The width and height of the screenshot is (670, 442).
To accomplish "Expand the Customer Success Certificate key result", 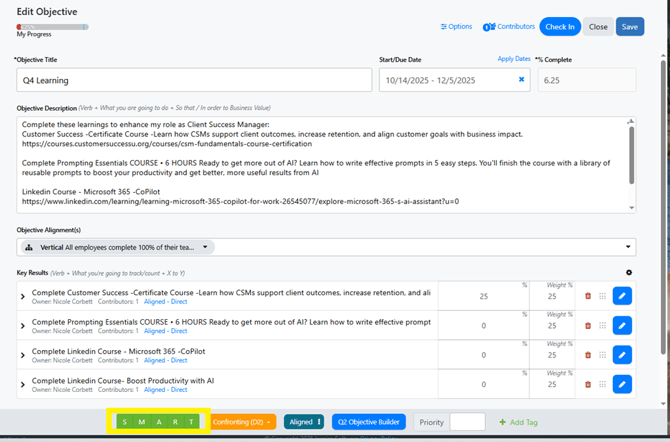I will tap(23, 296).
